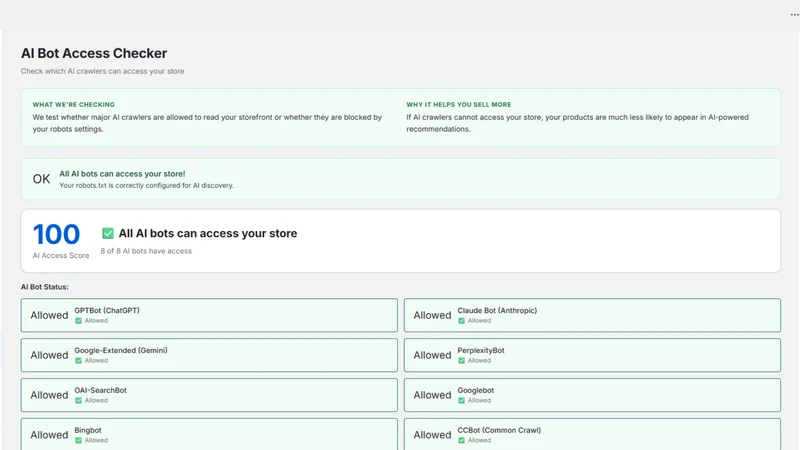The width and height of the screenshot is (800, 450).
Task: Select the Google-Extended (Gemini) status card
Action: click(209, 355)
